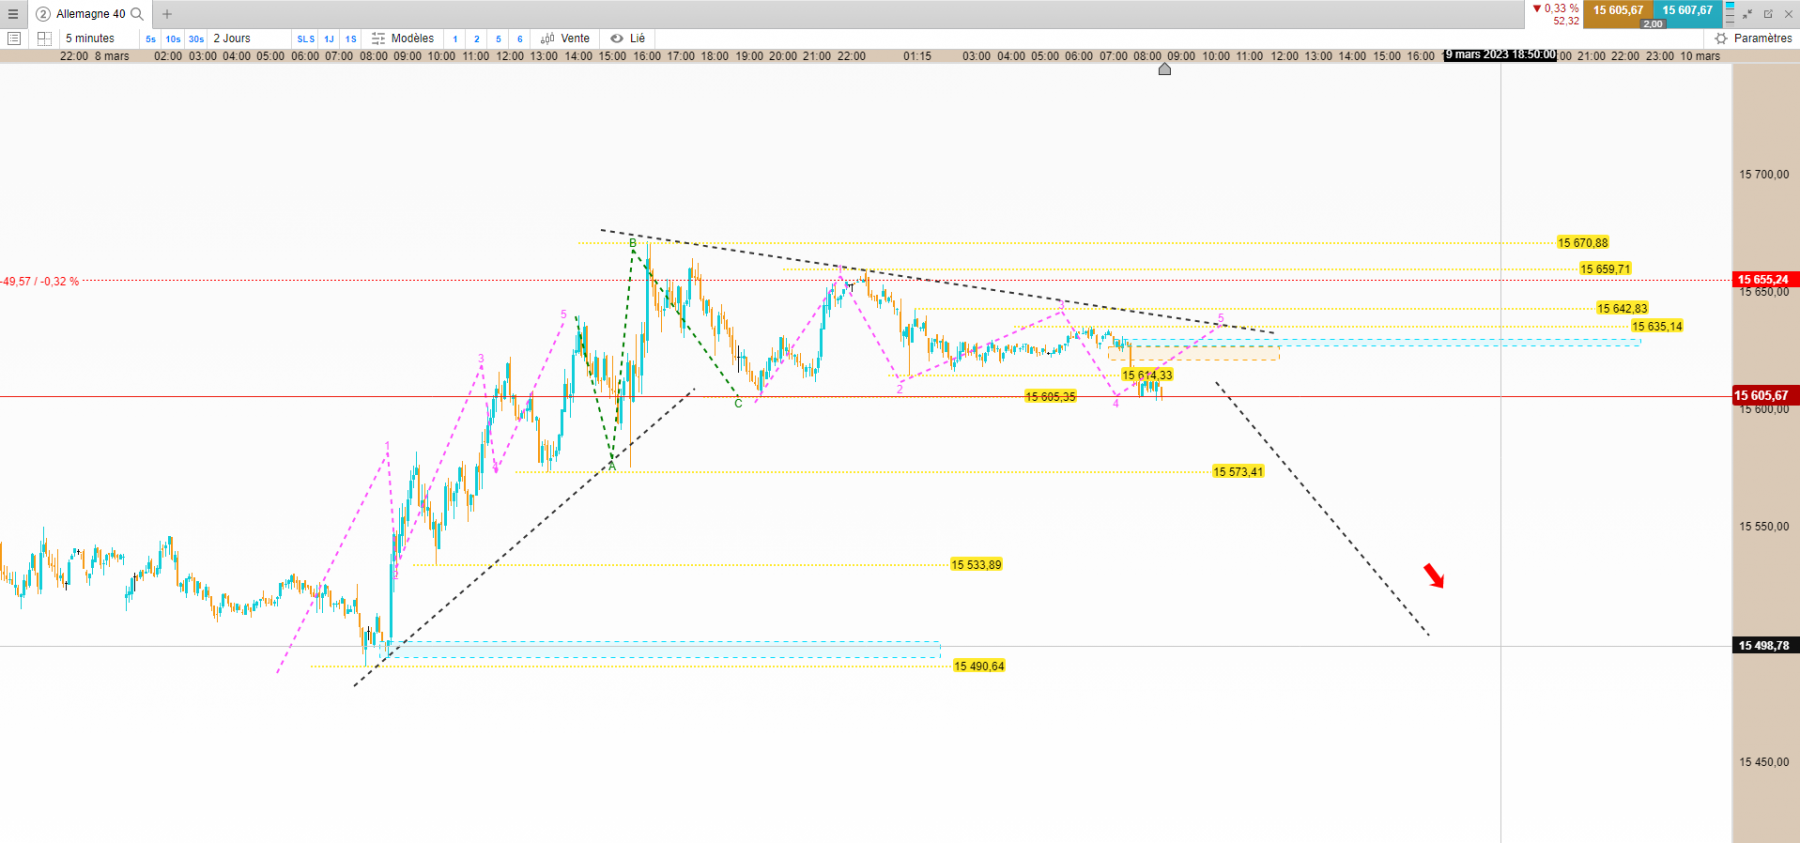The image size is (1800, 843).
Task: Open the Vente trading menu
Action: (565, 38)
